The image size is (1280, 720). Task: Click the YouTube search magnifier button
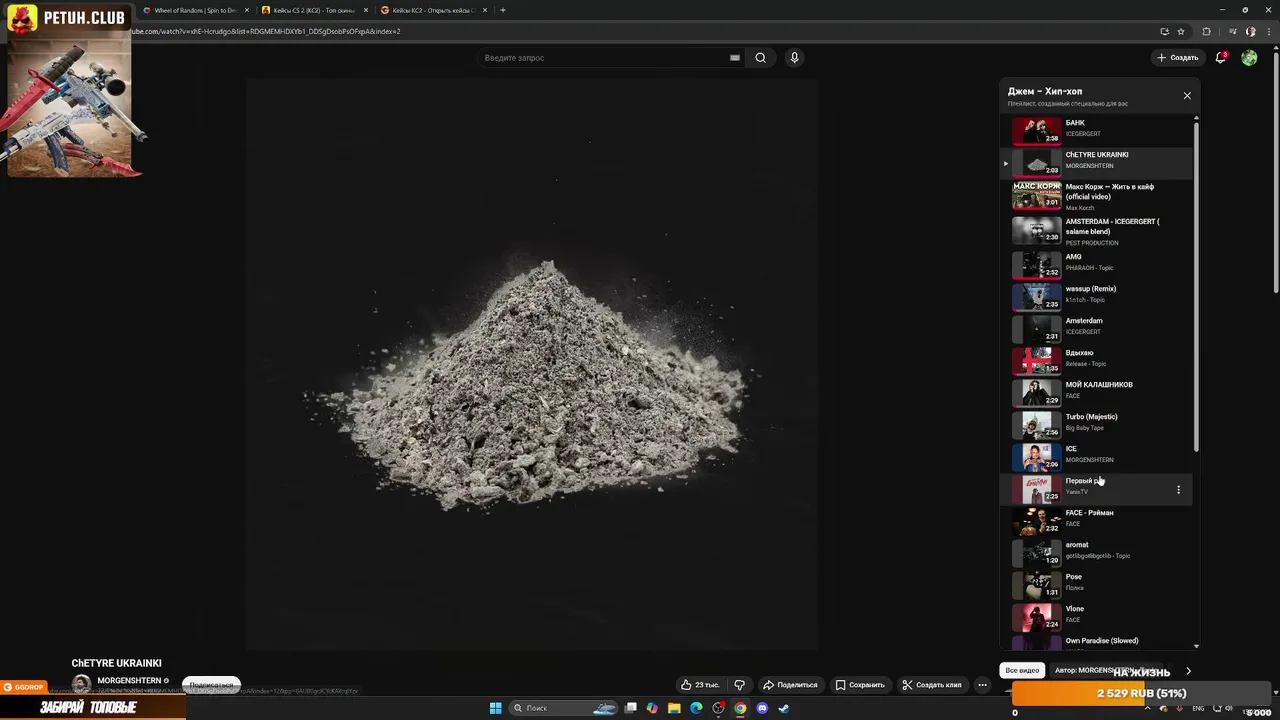[x=760, y=58]
